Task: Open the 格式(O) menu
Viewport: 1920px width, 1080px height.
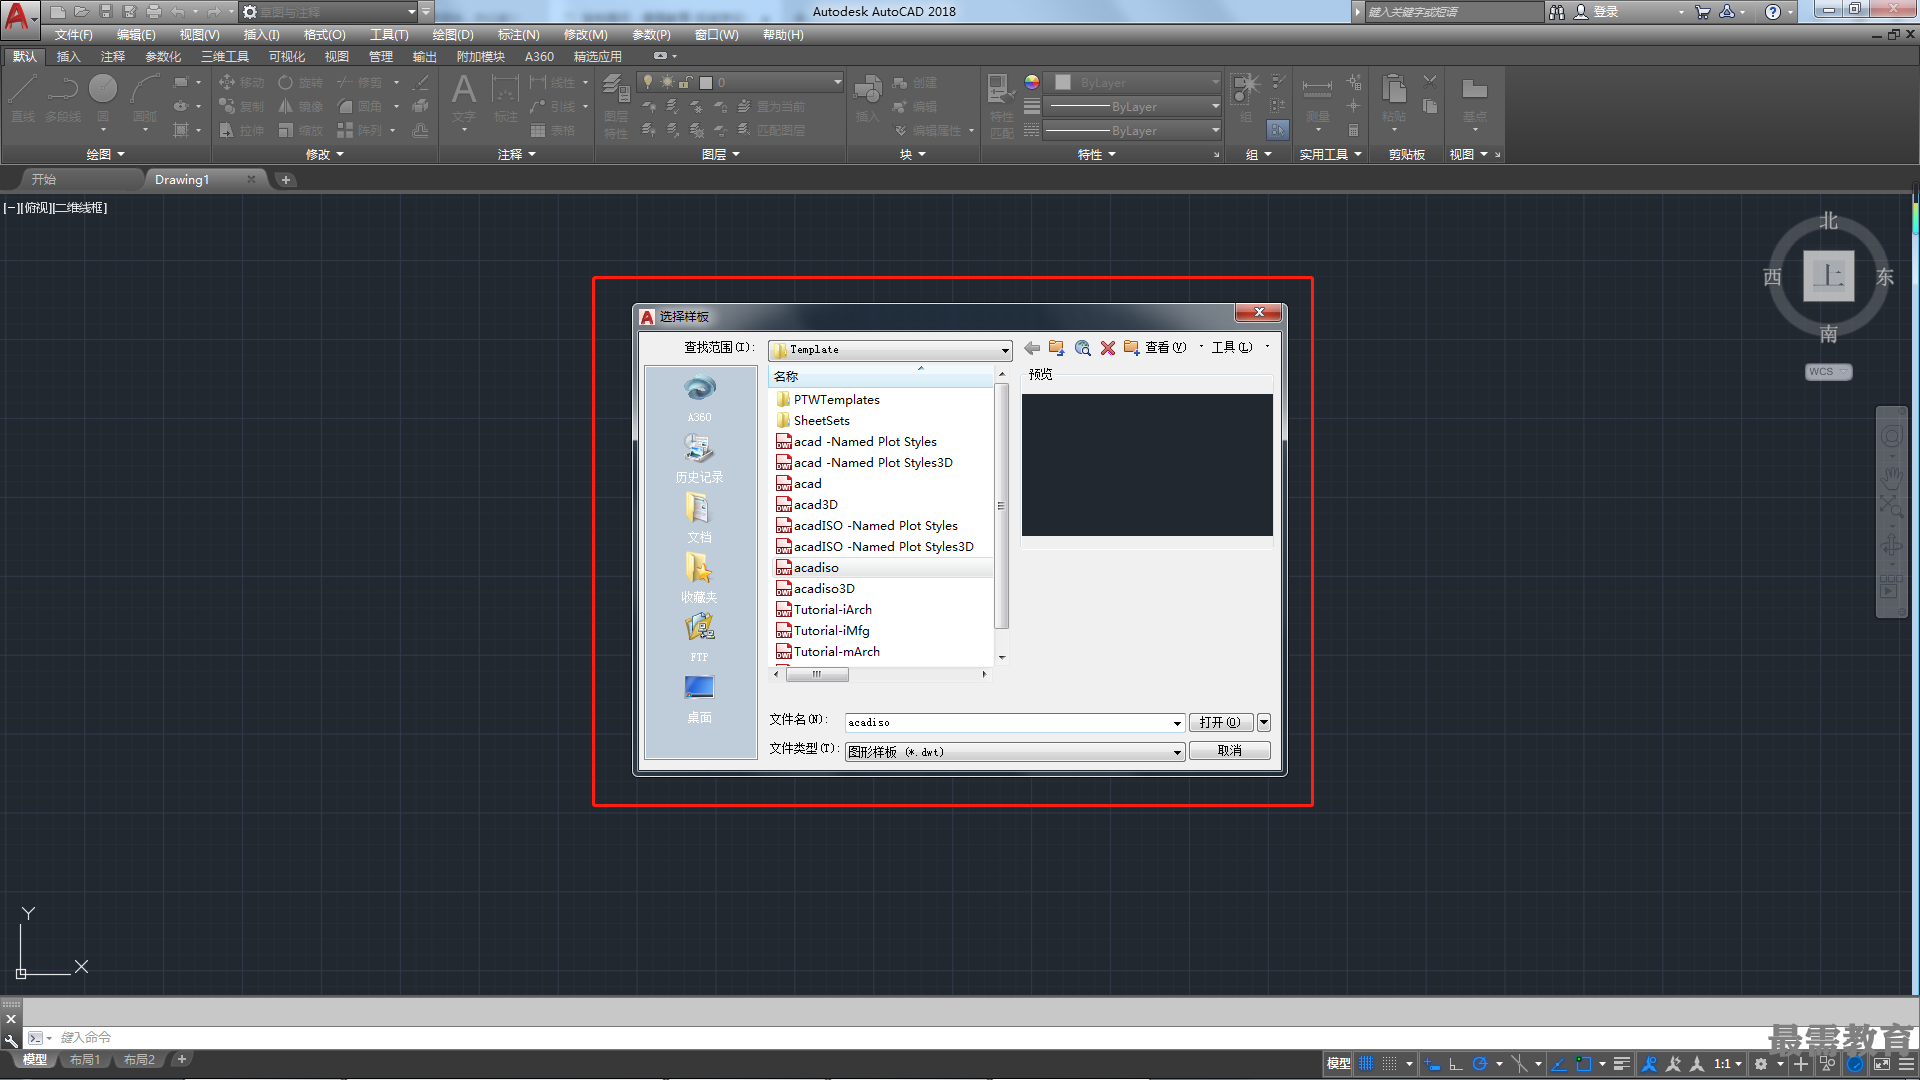Action: coord(324,35)
